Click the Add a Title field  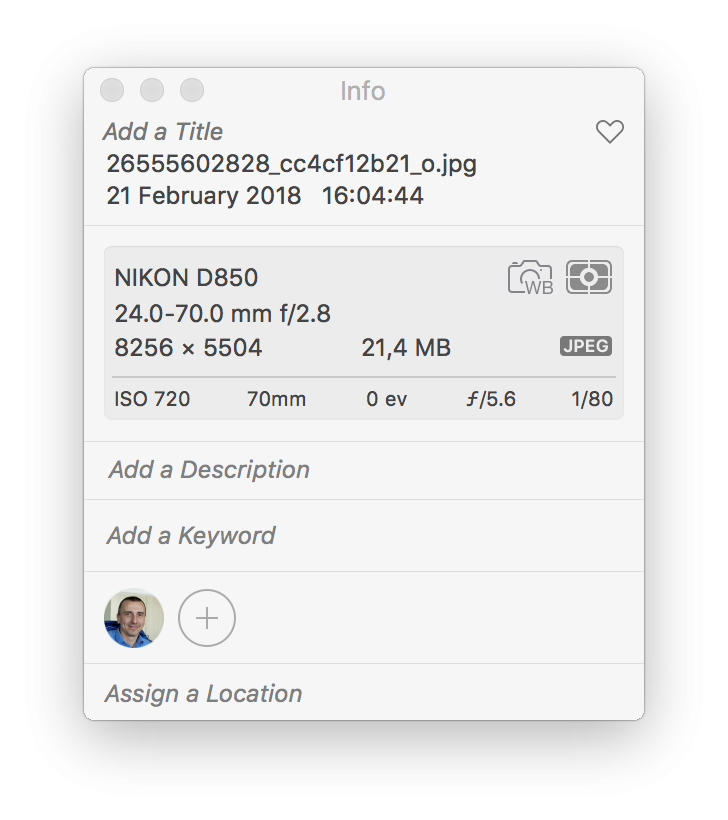(163, 131)
